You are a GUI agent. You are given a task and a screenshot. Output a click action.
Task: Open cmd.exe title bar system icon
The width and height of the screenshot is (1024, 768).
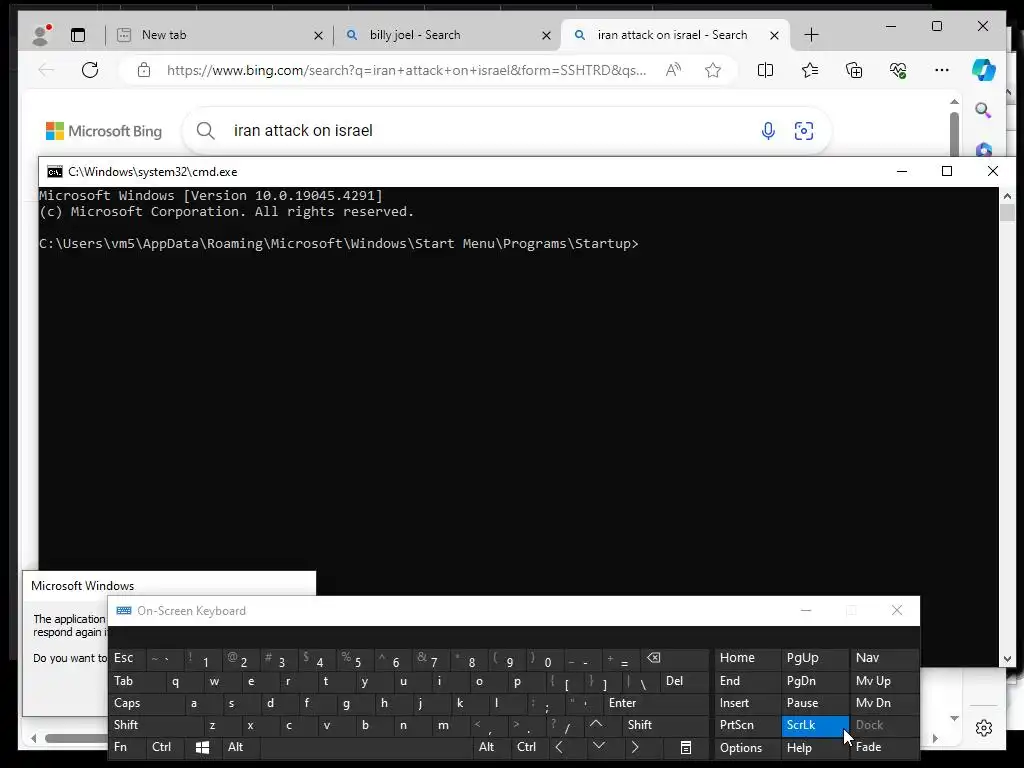(55, 172)
